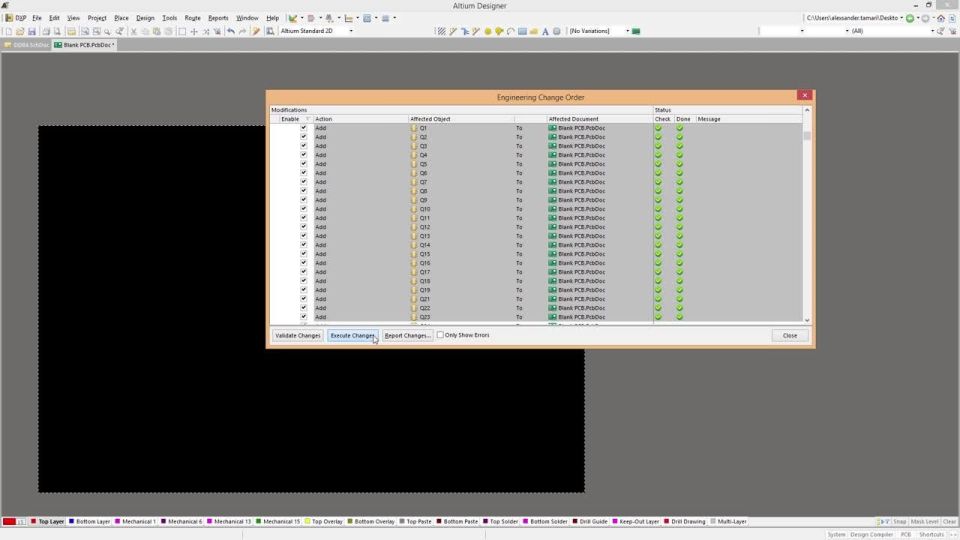
Task: Select the Place Pad tool icon
Action: (488, 31)
